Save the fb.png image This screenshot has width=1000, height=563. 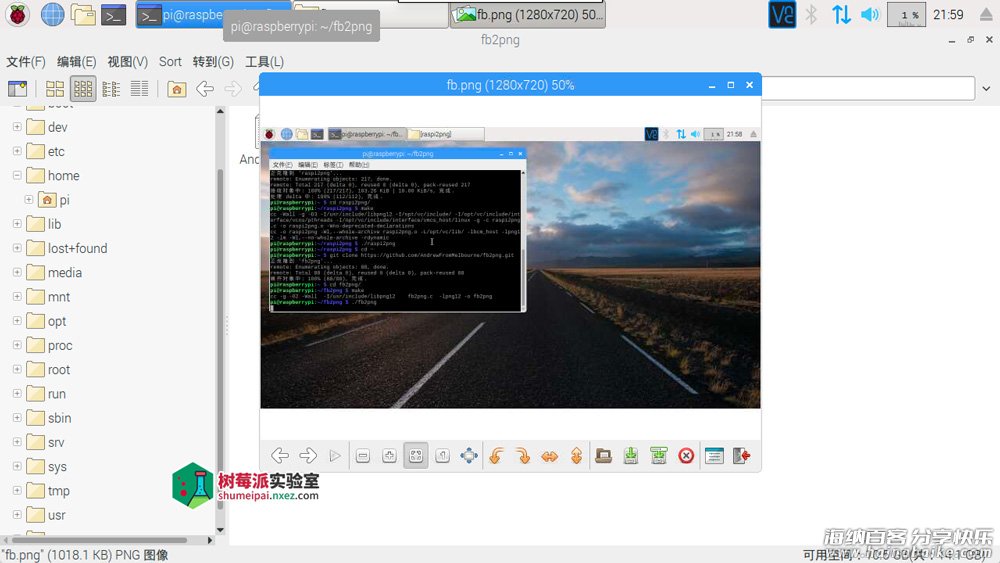point(631,455)
